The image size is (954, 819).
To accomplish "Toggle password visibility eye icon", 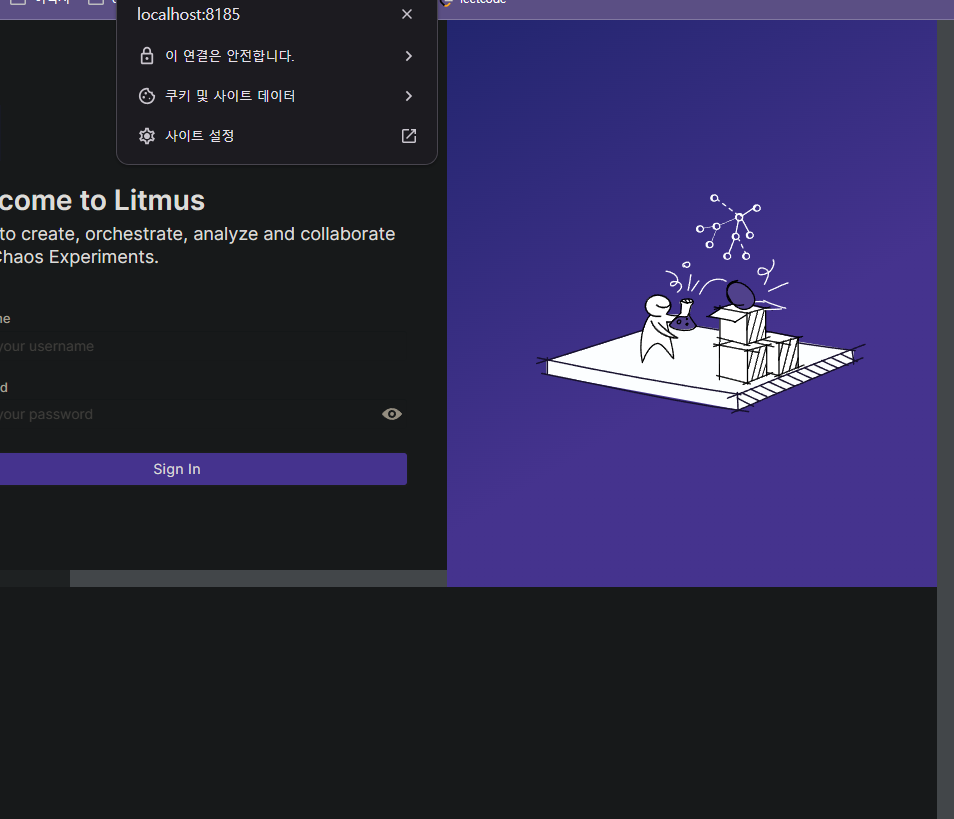I will coord(392,414).
